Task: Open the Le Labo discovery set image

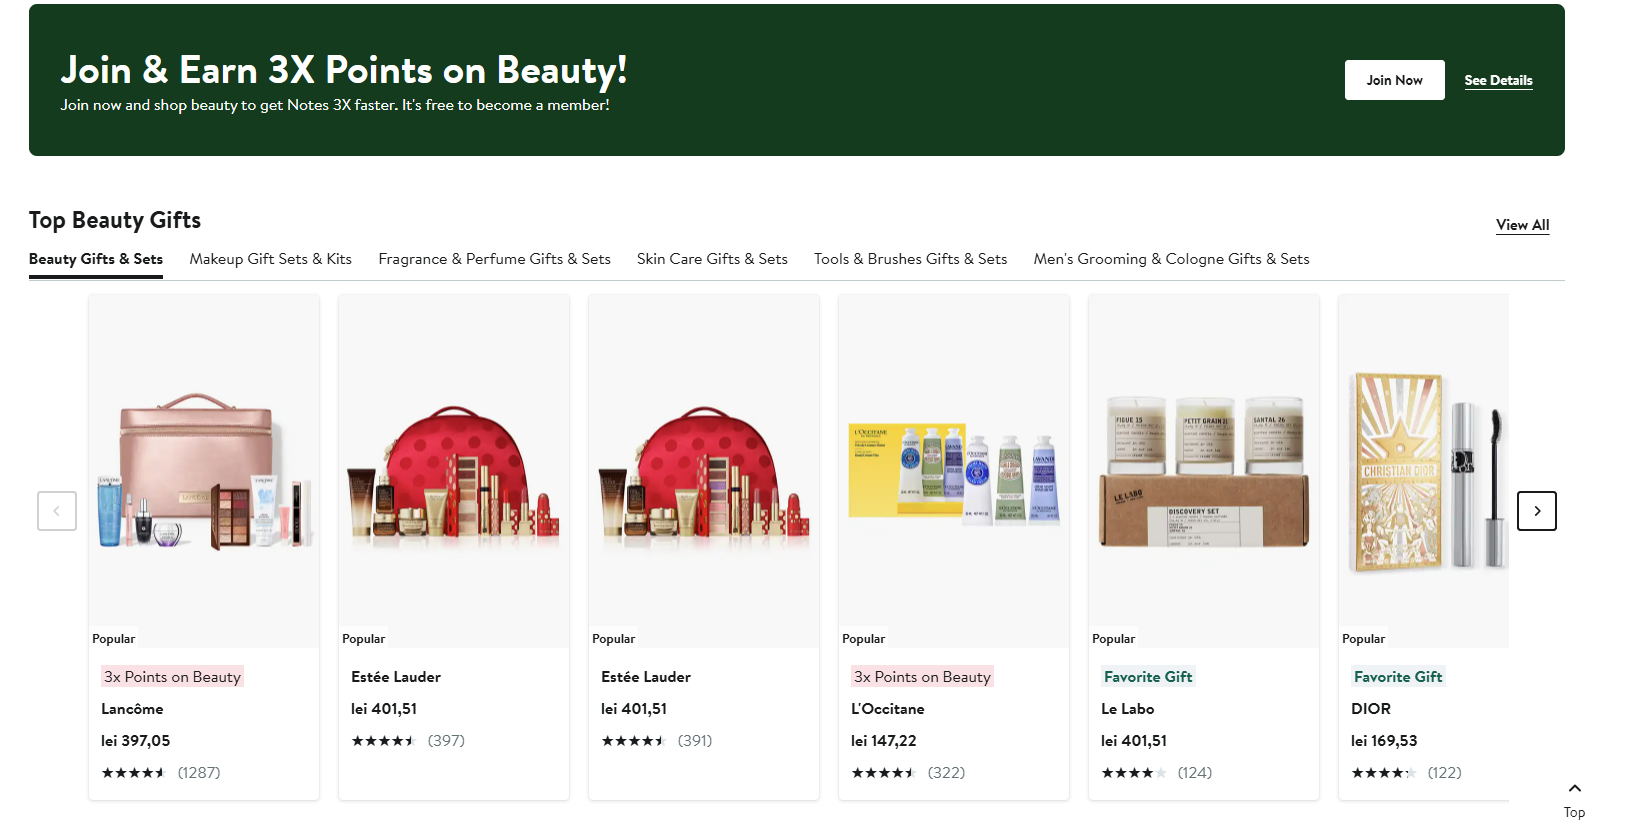Action: pos(1203,470)
